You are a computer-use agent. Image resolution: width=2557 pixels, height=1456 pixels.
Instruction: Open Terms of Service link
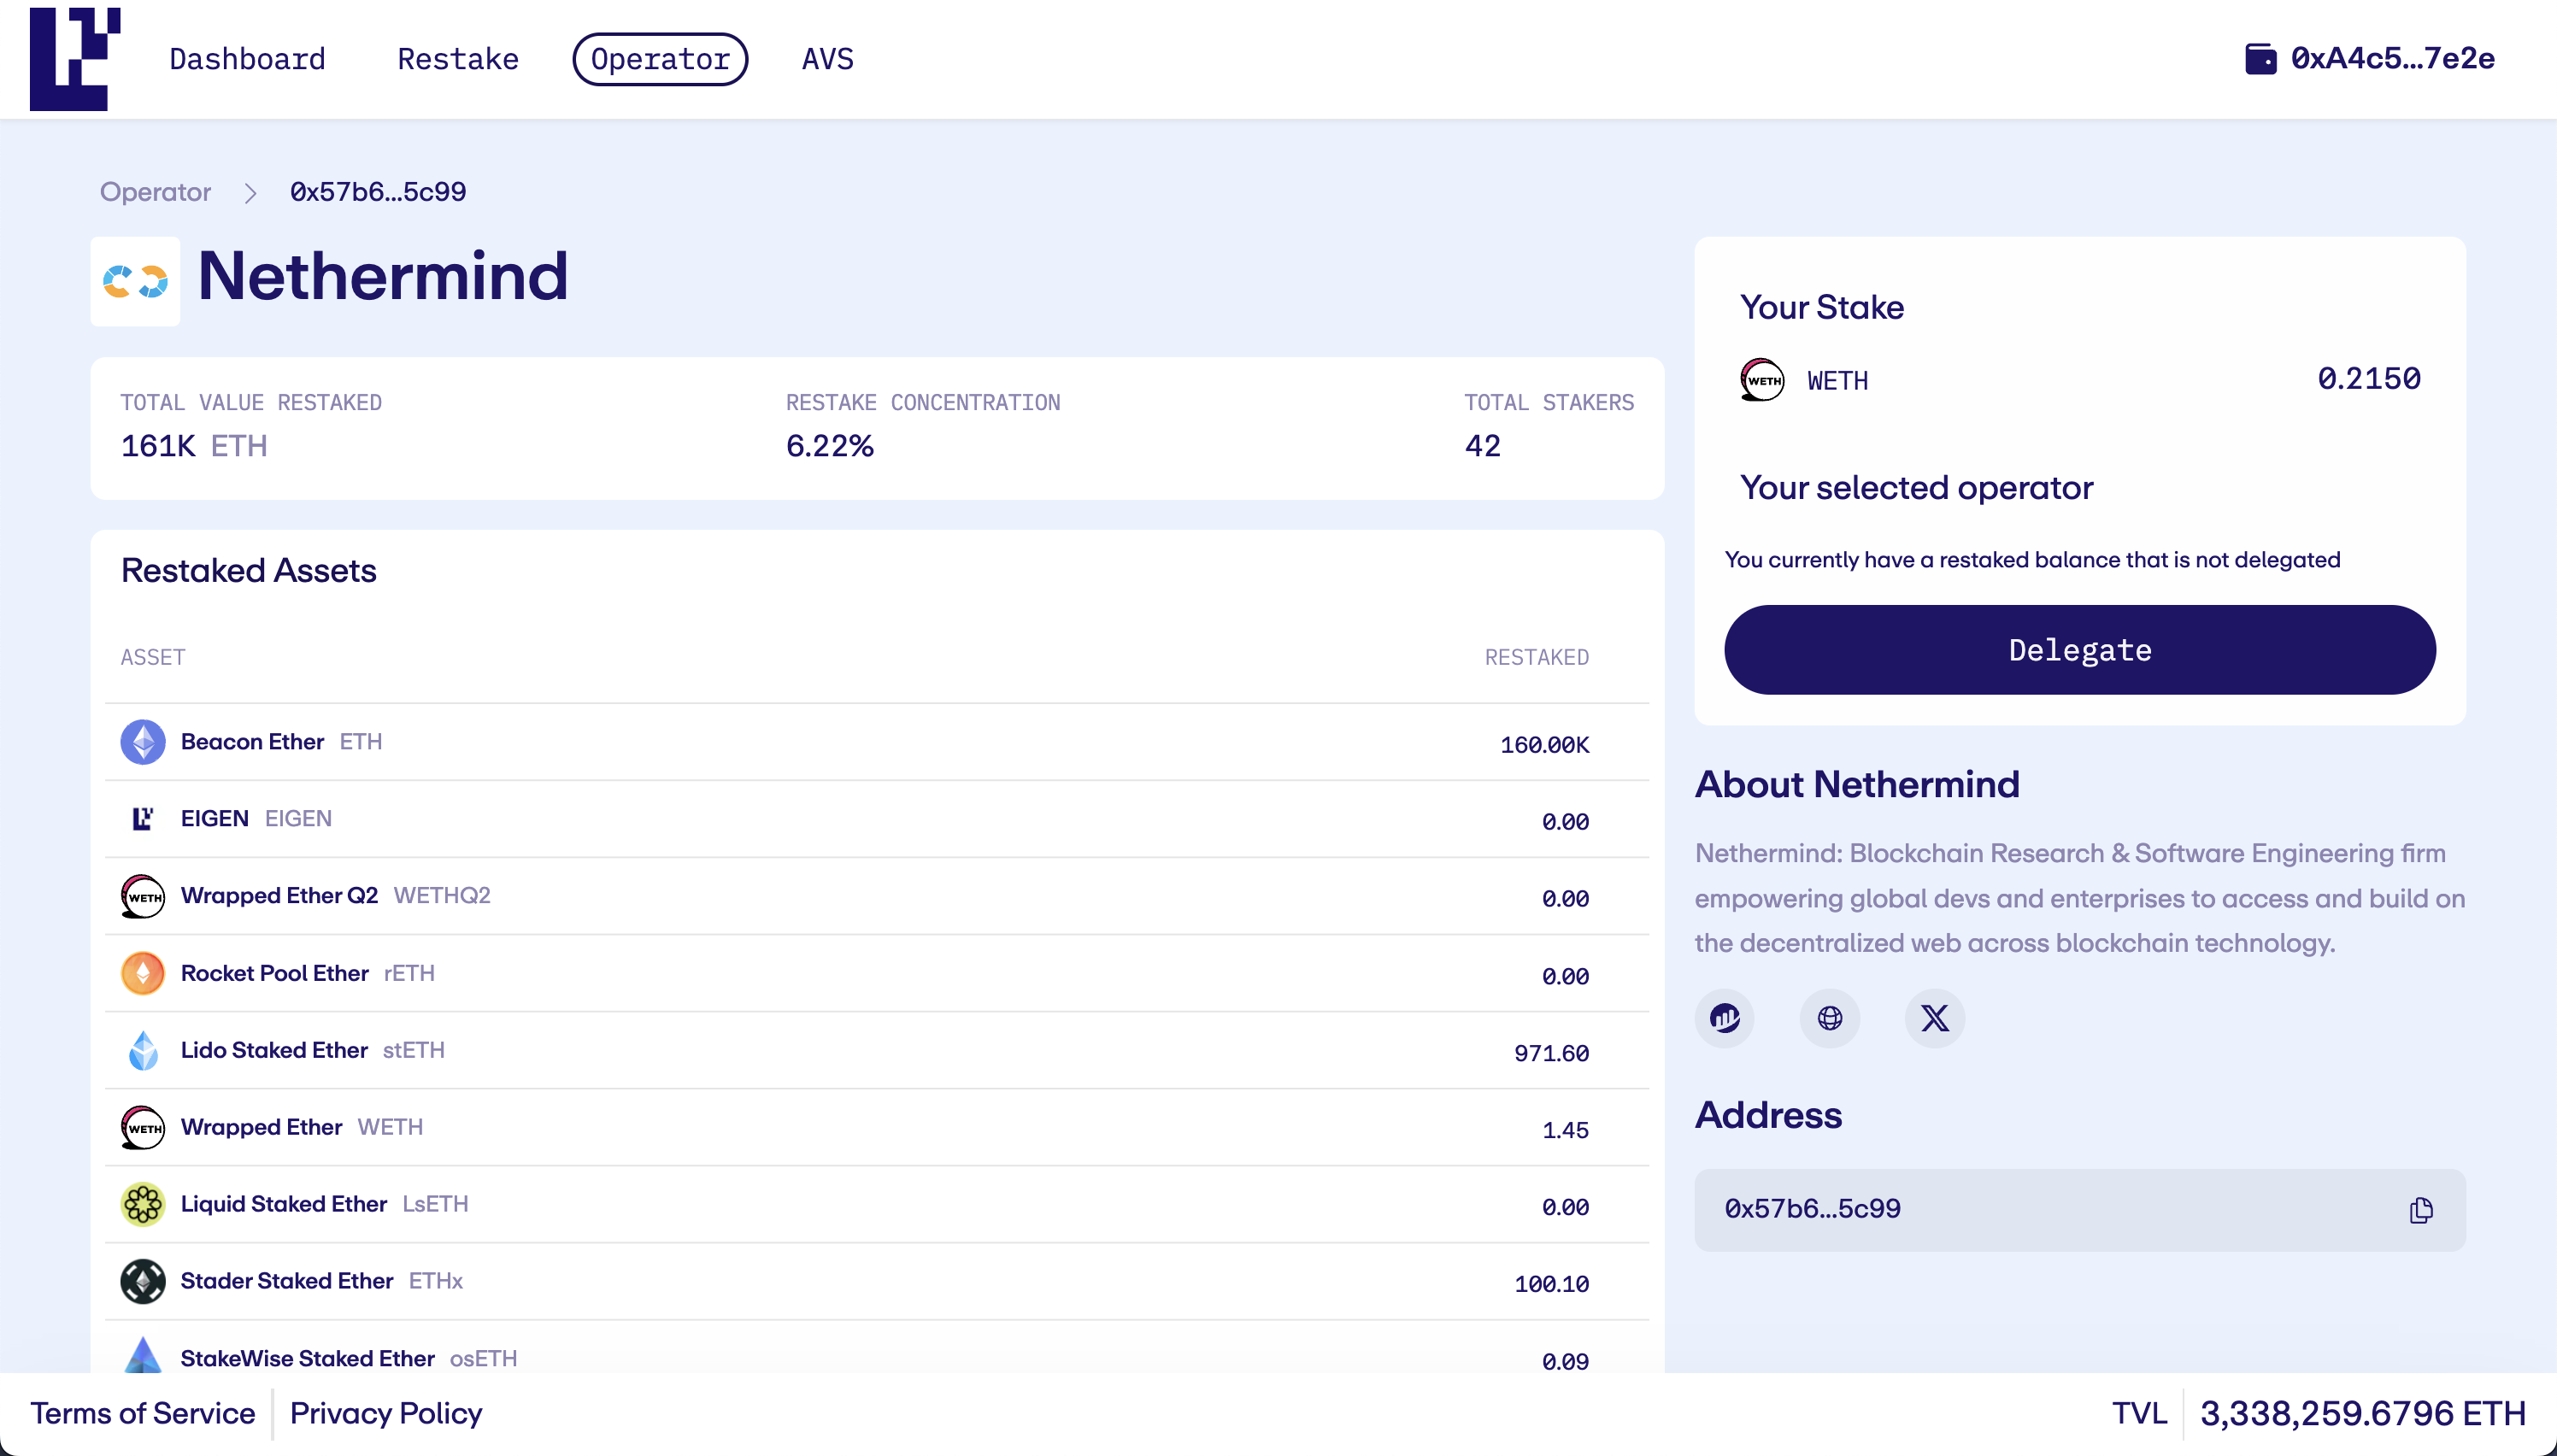click(142, 1413)
